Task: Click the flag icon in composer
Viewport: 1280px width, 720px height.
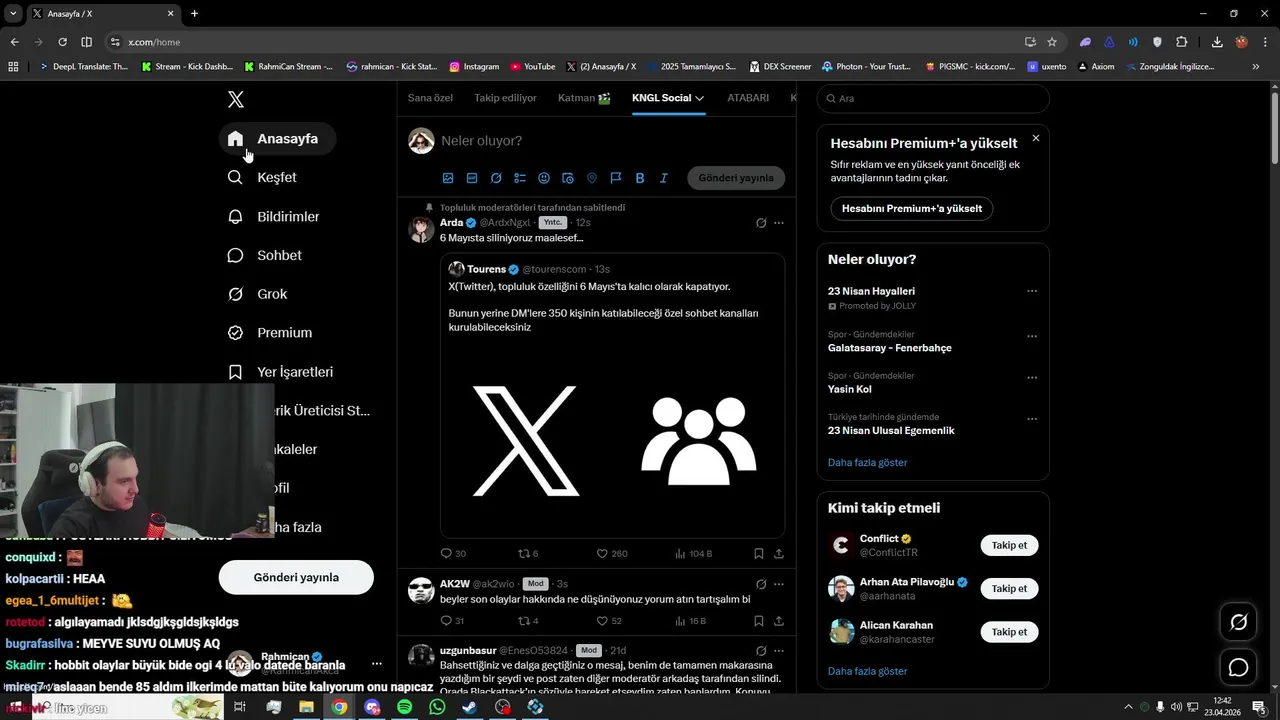Action: coord(616,178)
